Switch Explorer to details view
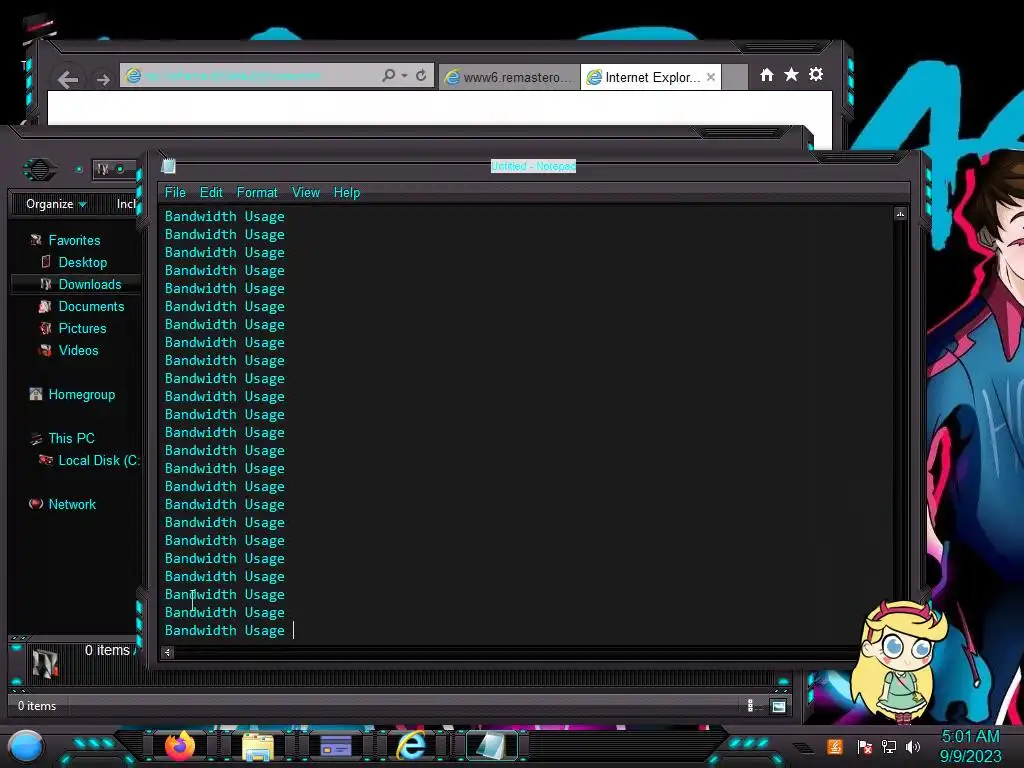This screenshot has height=768, width=1024. pyautogui.click(x=750, y=706)
